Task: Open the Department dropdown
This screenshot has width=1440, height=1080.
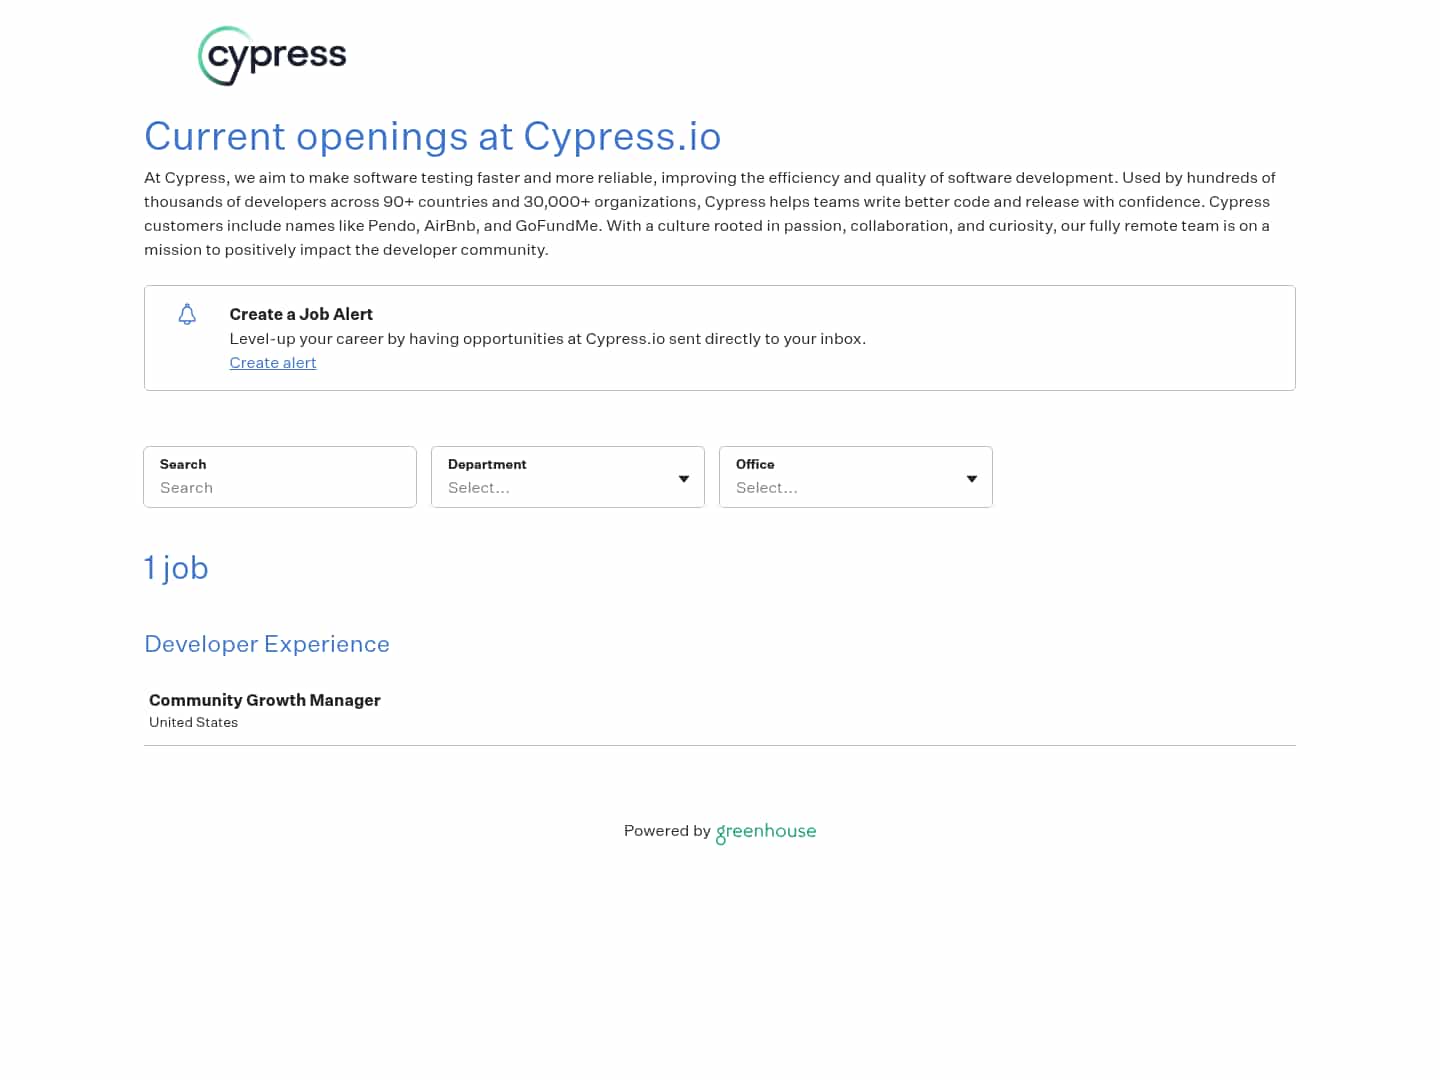Action: coord(568,477)
